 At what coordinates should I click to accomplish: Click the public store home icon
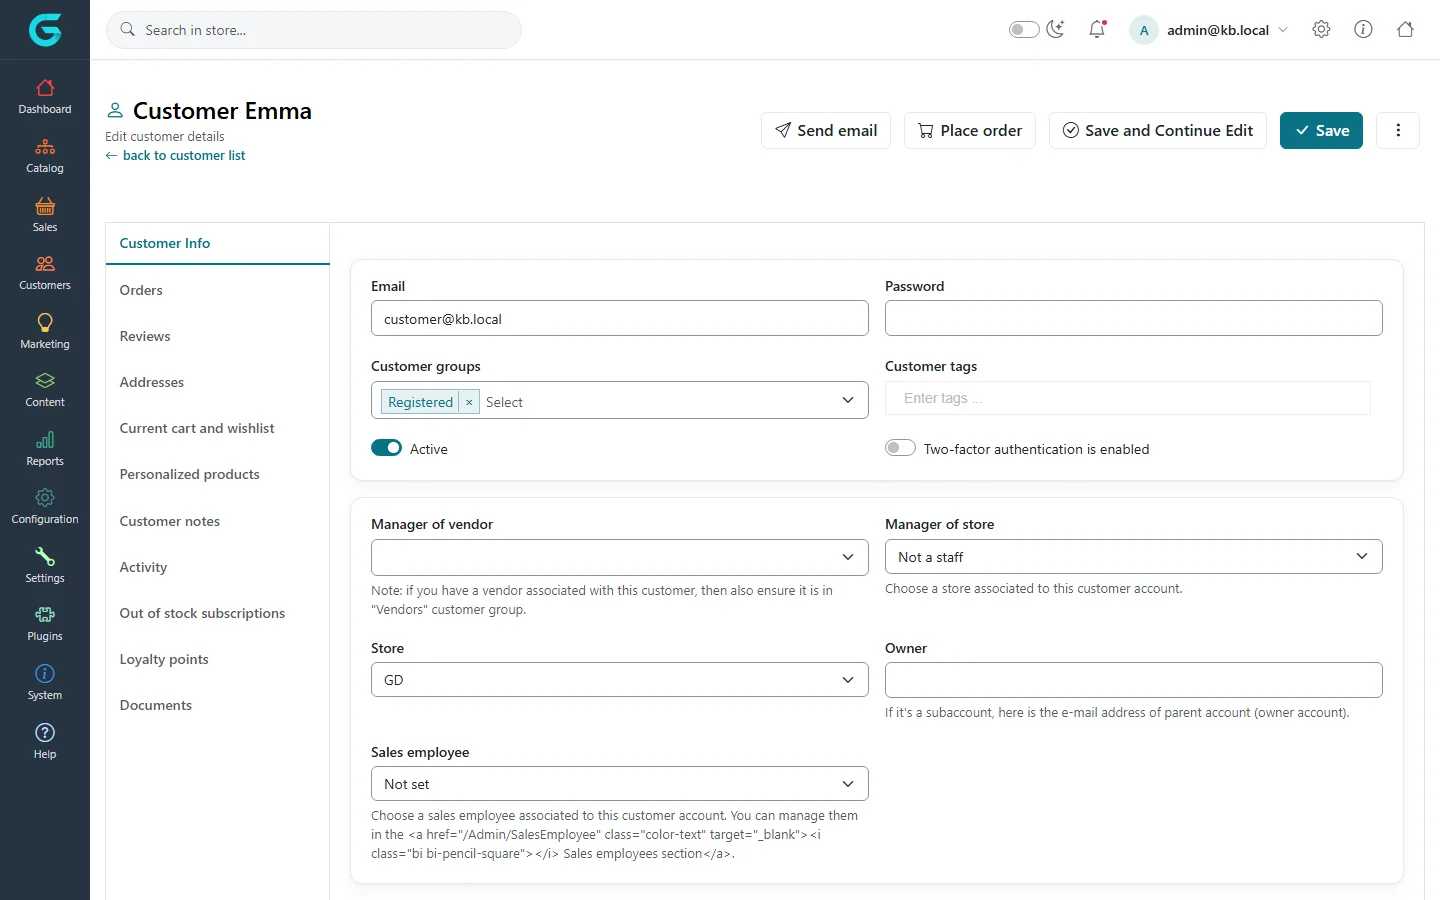[x=1405, y=30]
